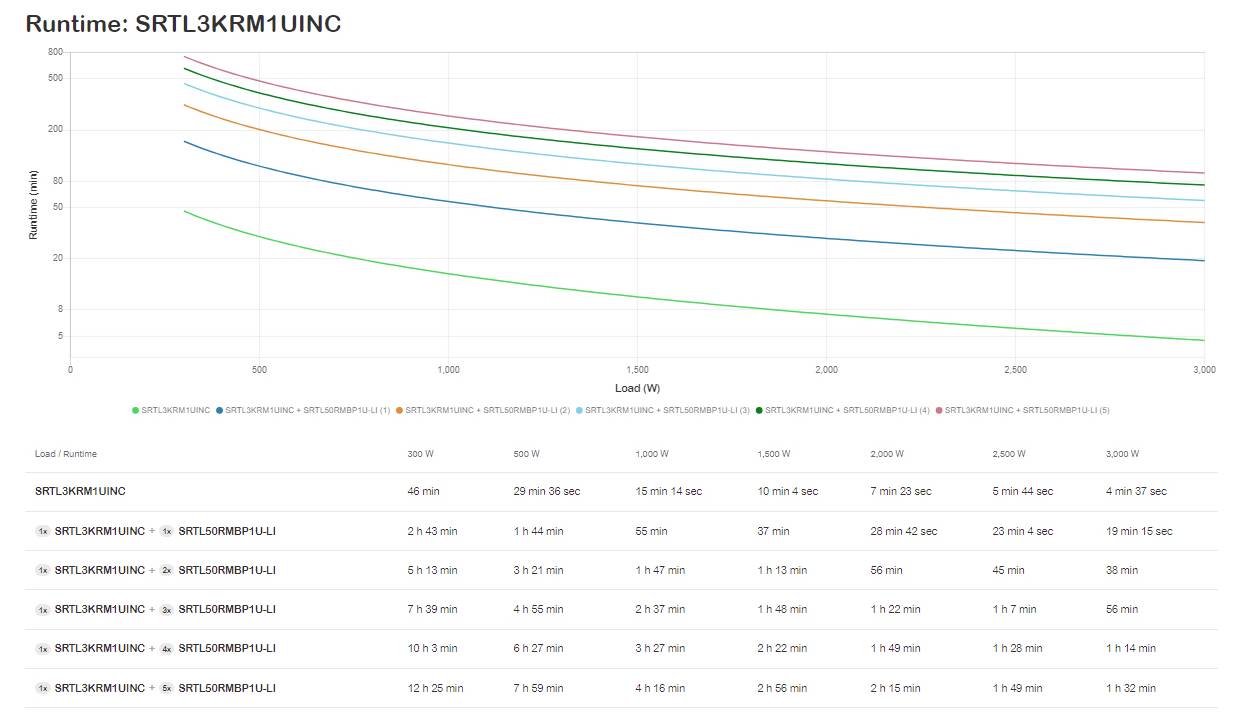Select the 29 min 36 sec cell
Viewport: 1242px width, 722px height.
pyautogui.click(x=546, y=491)
